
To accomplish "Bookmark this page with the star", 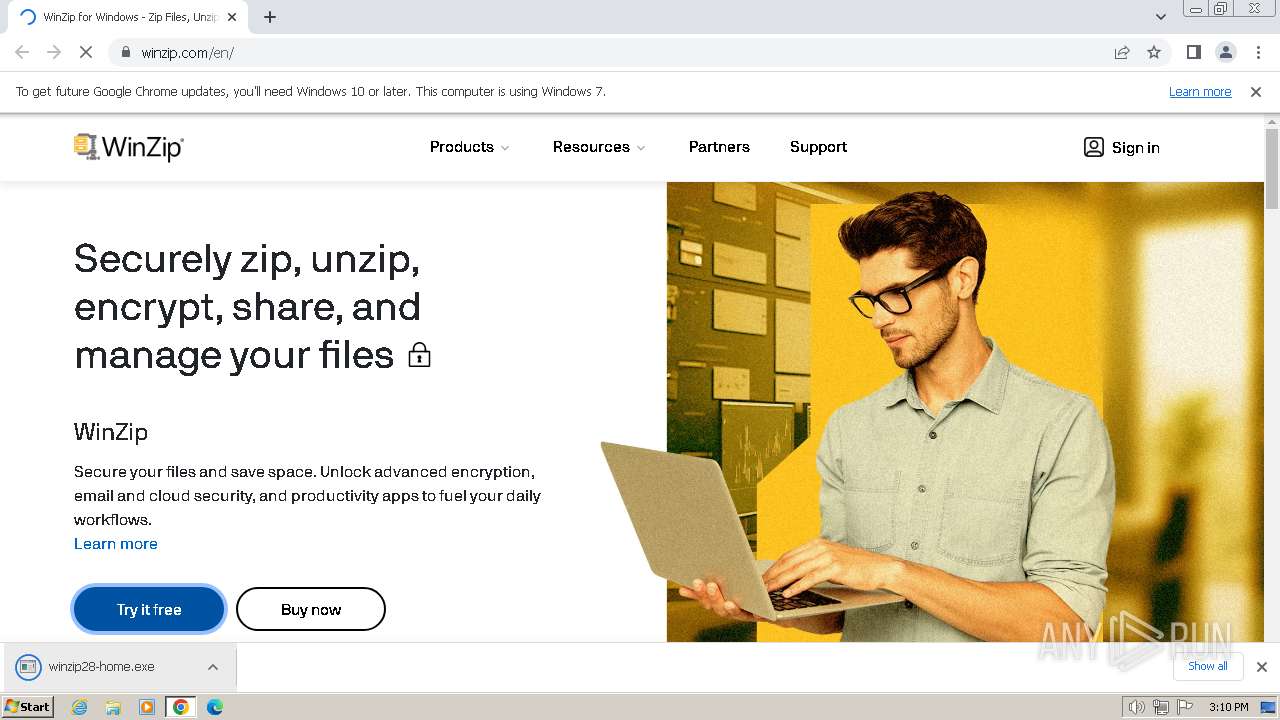I will pyautogui.click(x=1154, y=52).
